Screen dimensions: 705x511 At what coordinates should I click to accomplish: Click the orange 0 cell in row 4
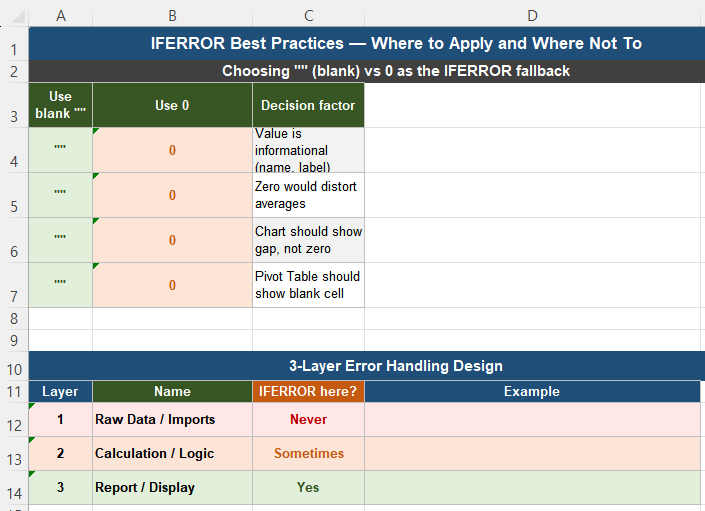(x=172, y=150)
